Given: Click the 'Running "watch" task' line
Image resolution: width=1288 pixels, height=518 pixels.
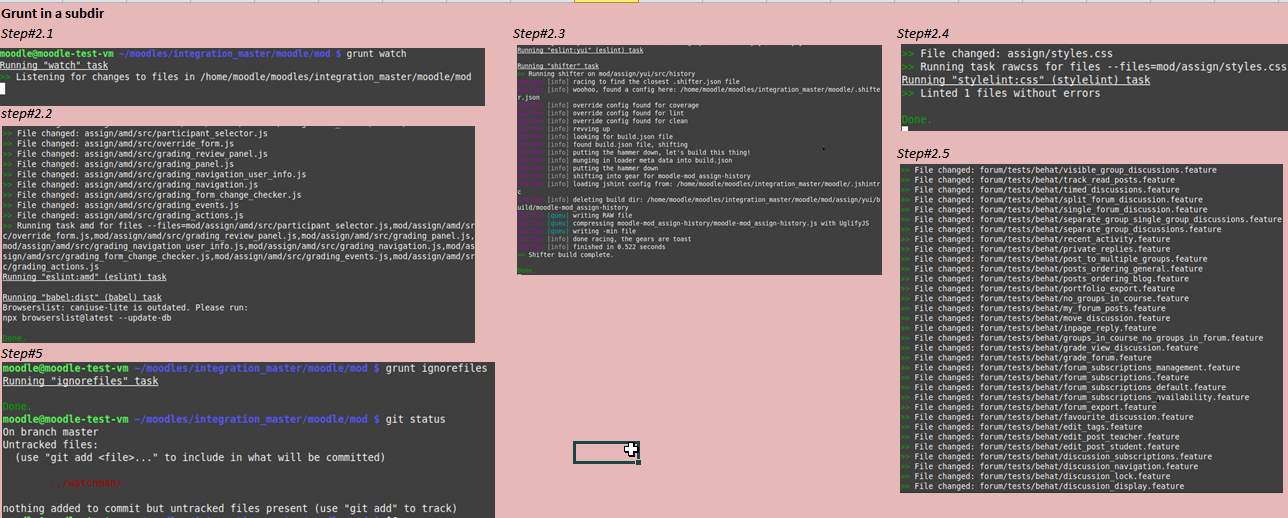Looking at the screenshot, I should tap(54, 65).
